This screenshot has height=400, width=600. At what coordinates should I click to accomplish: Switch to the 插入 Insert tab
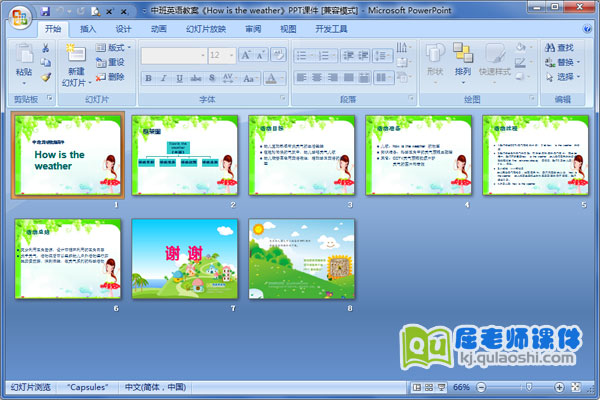pyautogui.click(x=88, y=29)
